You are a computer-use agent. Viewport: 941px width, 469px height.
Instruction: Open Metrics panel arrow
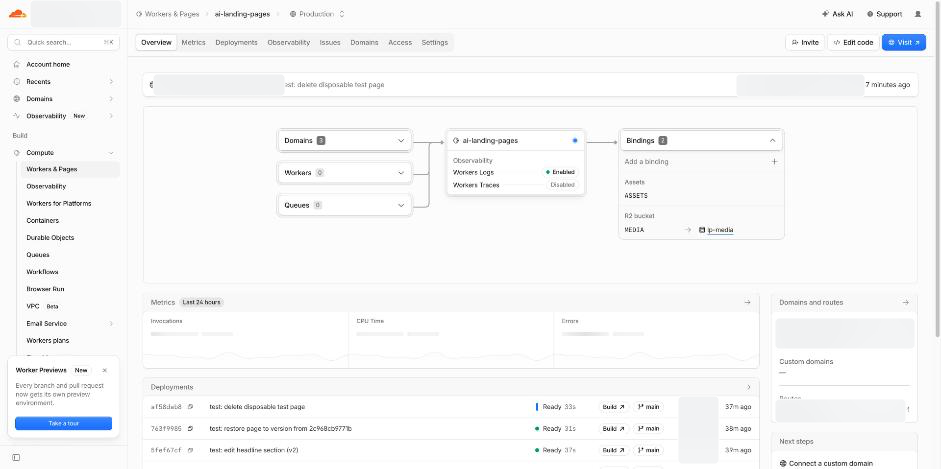coord(747,302)
